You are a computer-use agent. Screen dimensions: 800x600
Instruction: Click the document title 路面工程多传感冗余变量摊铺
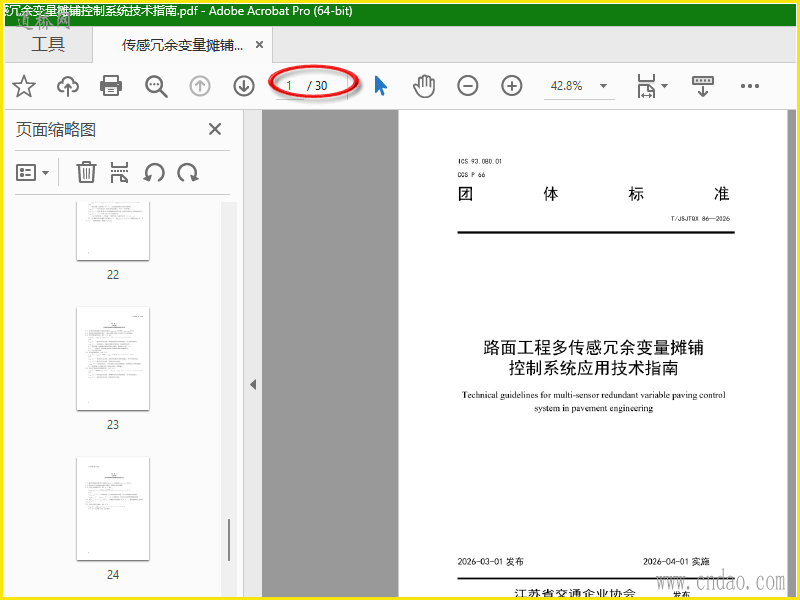(x=593, y=347)
